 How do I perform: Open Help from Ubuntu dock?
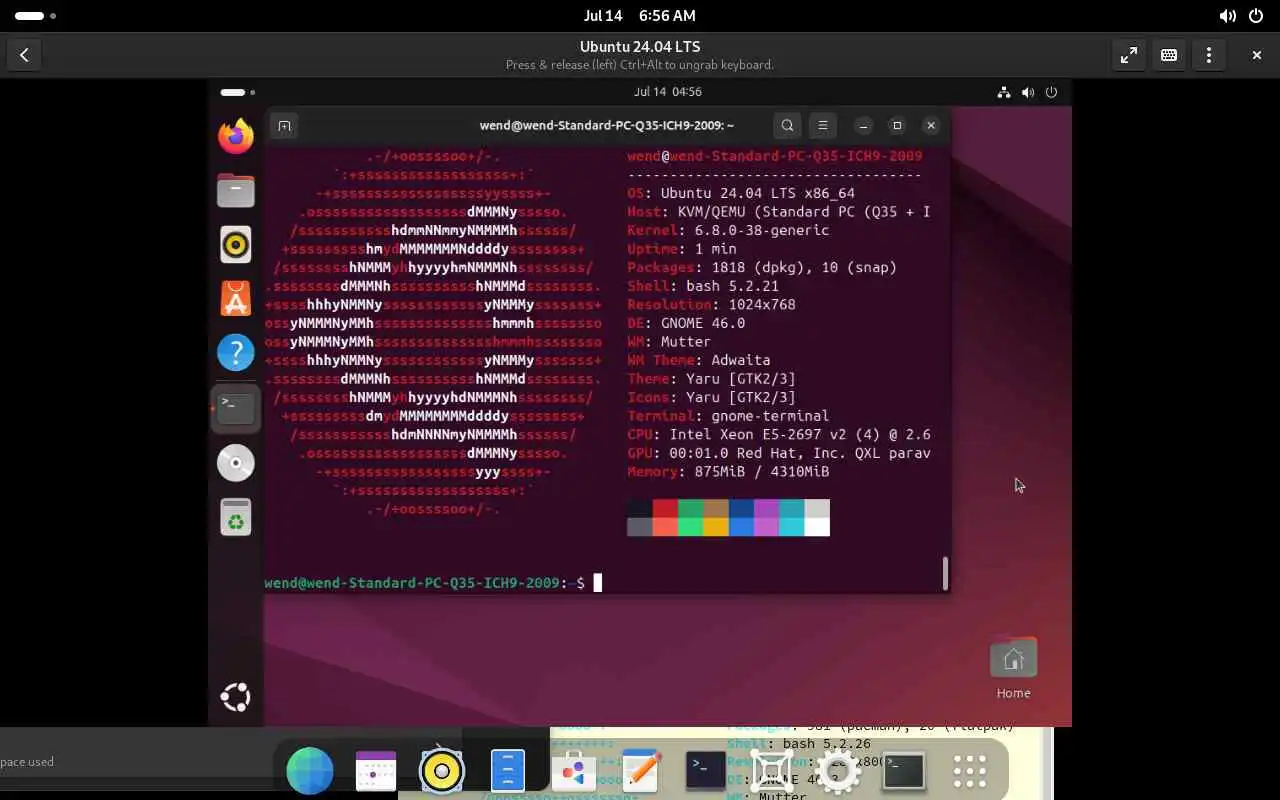(236, 353)
